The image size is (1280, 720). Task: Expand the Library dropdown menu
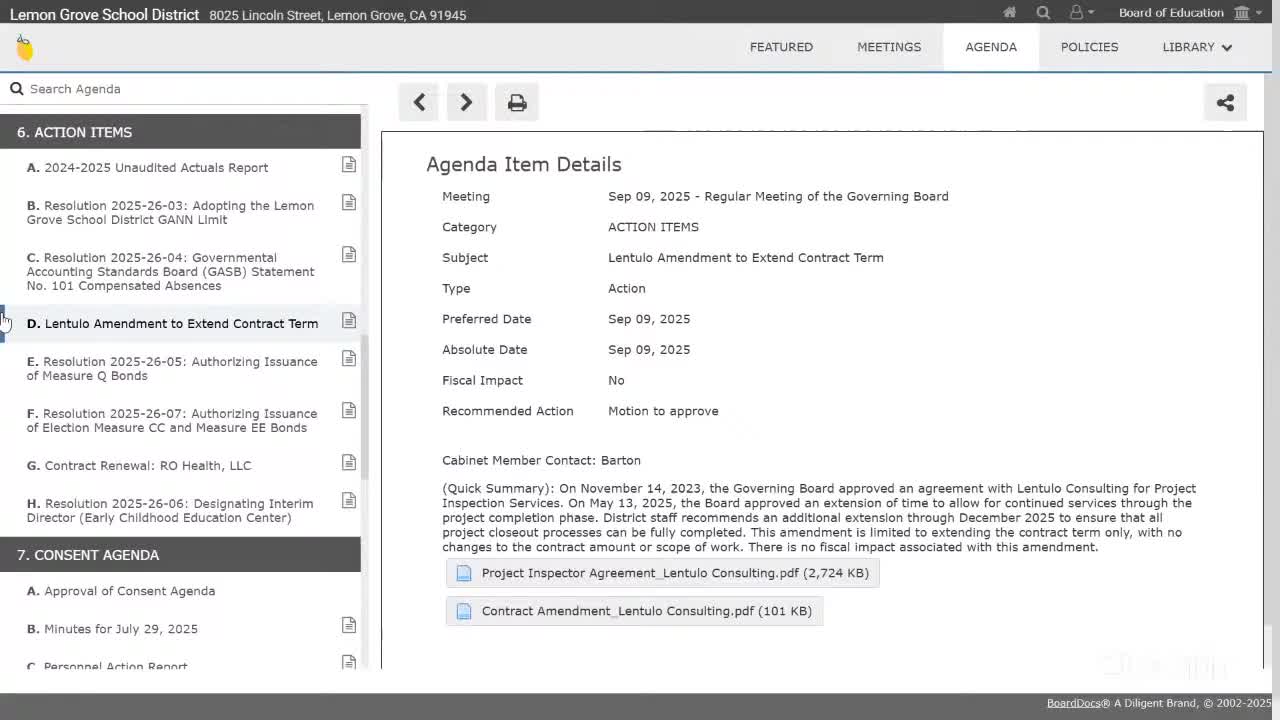coord(1197,47)
